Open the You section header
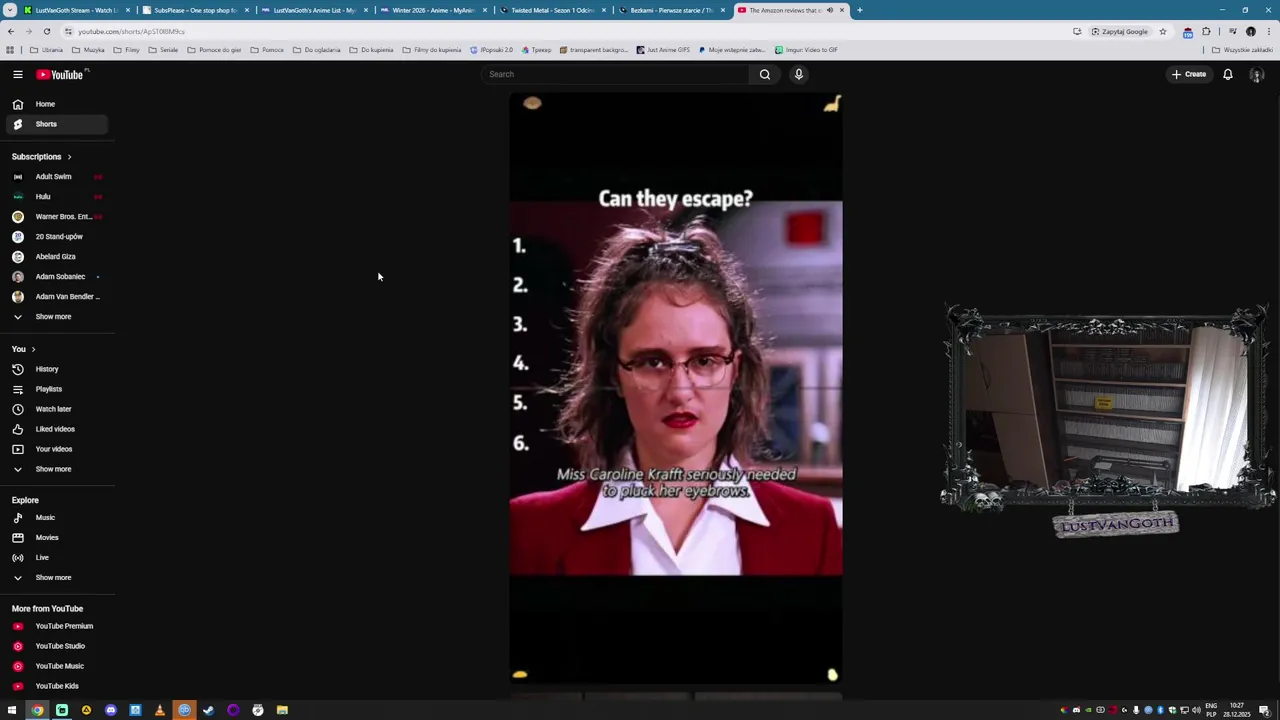The width and height of the screenshot is (1280, 720). tap(23, 349)
